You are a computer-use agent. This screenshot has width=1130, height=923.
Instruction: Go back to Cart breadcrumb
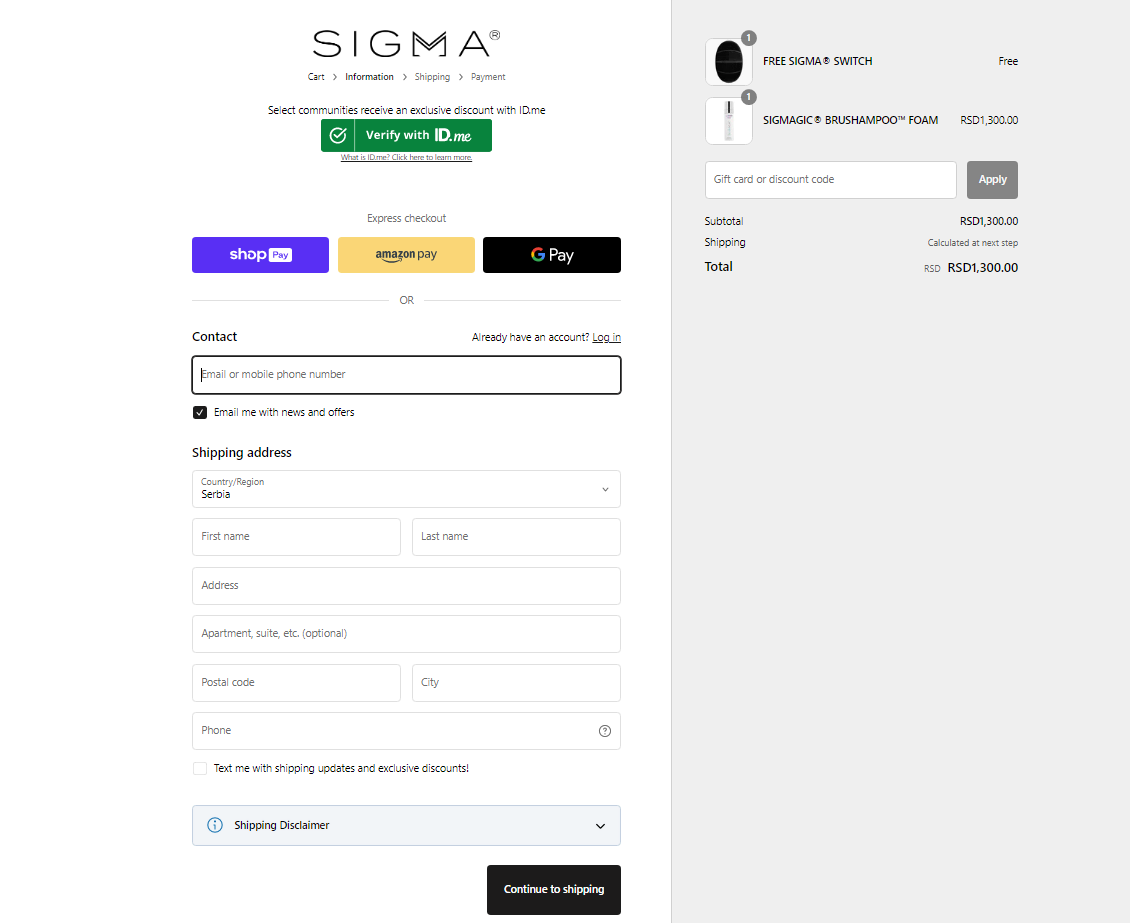[x=316, y=77]
